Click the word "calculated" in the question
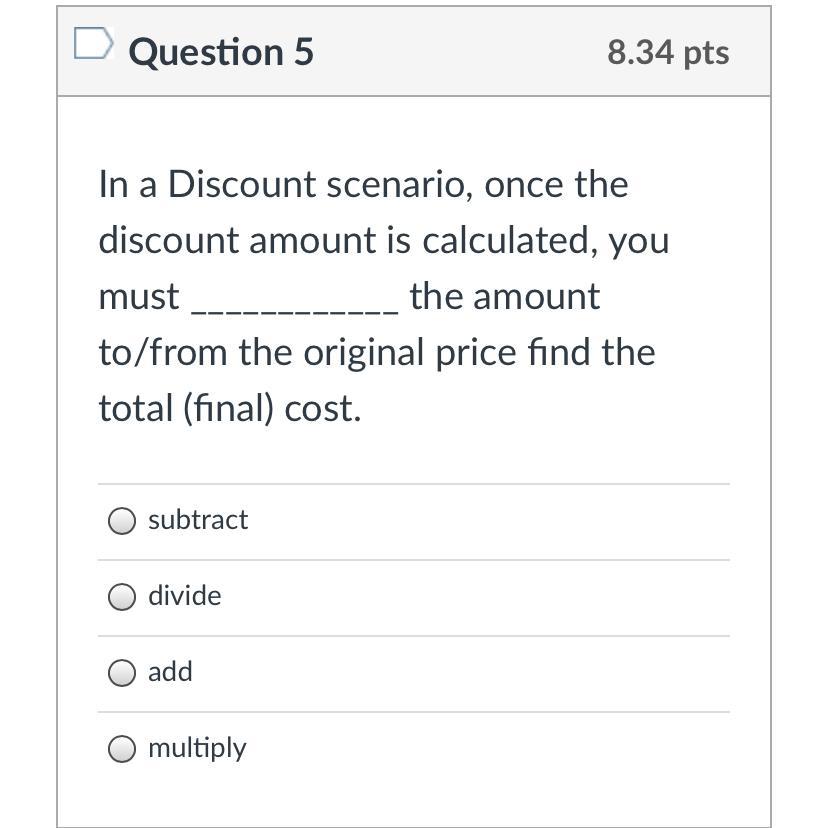 point(509,241)
